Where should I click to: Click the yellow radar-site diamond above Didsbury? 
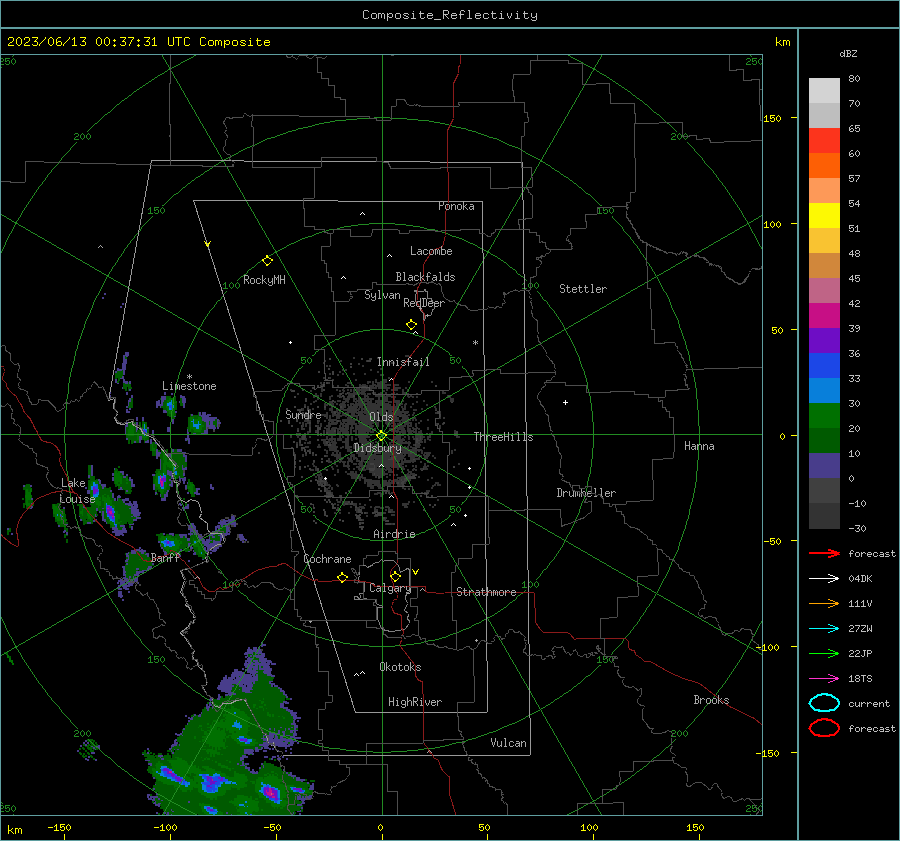(x=381, y=435)
